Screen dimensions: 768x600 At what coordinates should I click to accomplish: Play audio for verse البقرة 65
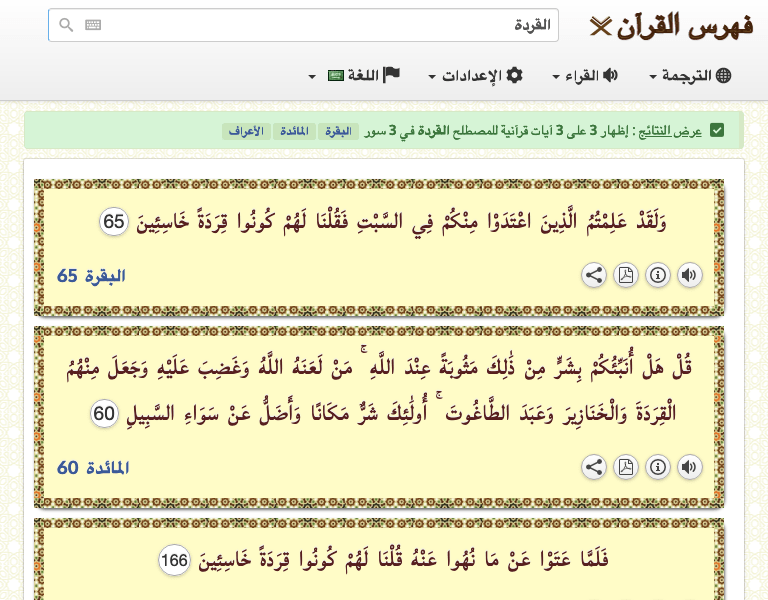tap(689, 276)
